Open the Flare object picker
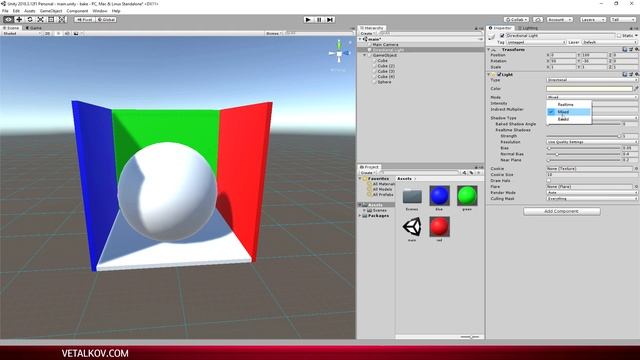Image resolution: width=640 pixels, height=360 pixels. [636, 187]
